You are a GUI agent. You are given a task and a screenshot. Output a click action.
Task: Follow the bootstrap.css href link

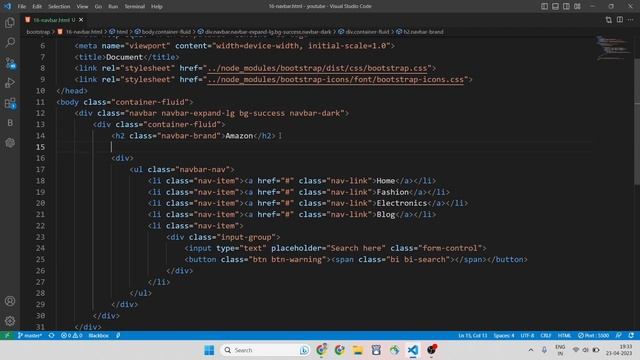coord(317,68)
